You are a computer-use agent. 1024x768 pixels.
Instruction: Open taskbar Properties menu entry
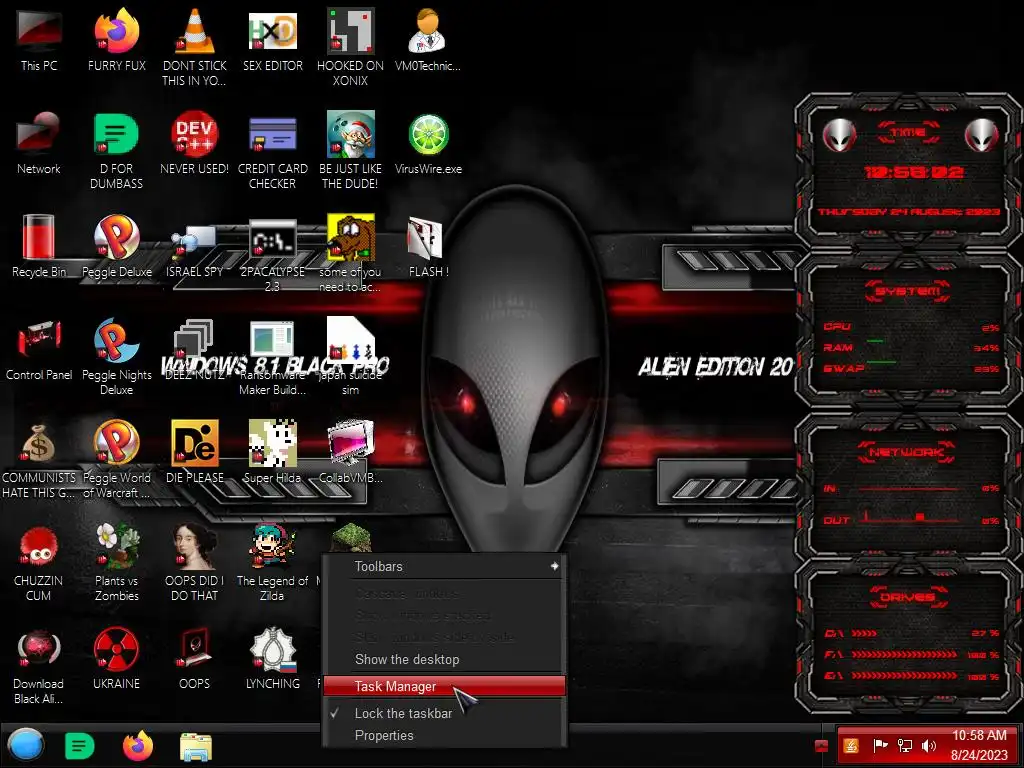444,735
